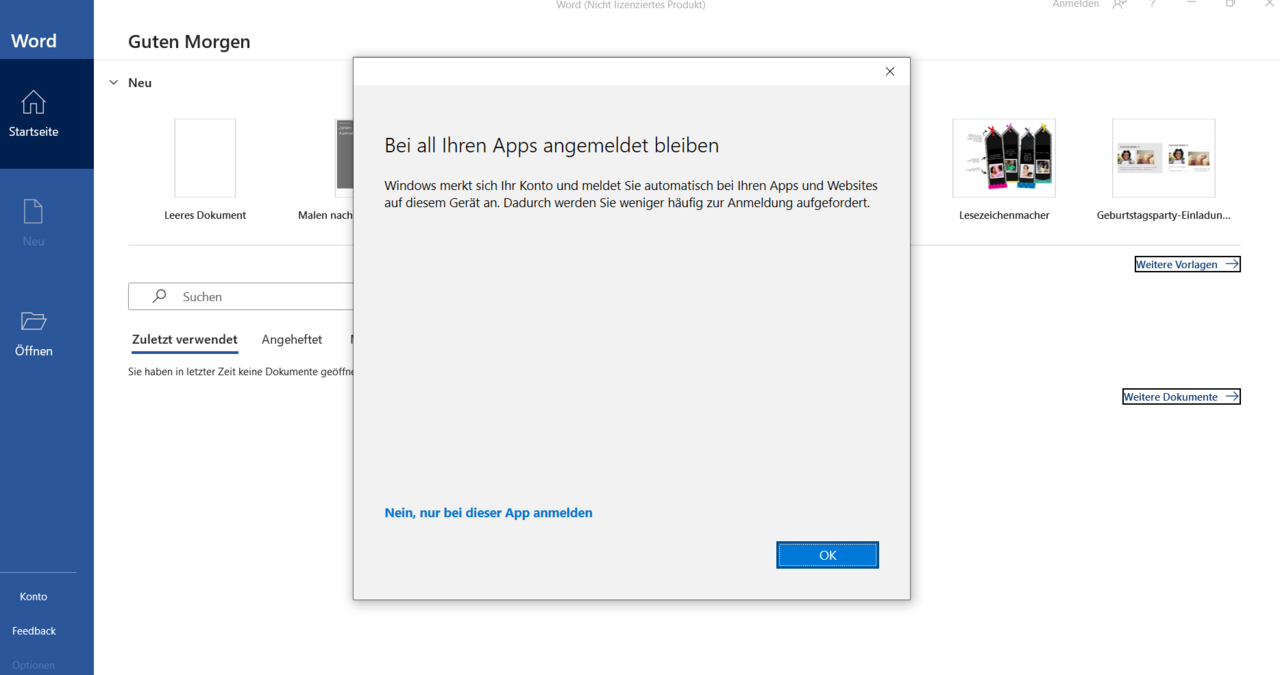Switch to the Angeheftet tab
The width and height of the screenshot is (1280, 675).
[291, 340]
